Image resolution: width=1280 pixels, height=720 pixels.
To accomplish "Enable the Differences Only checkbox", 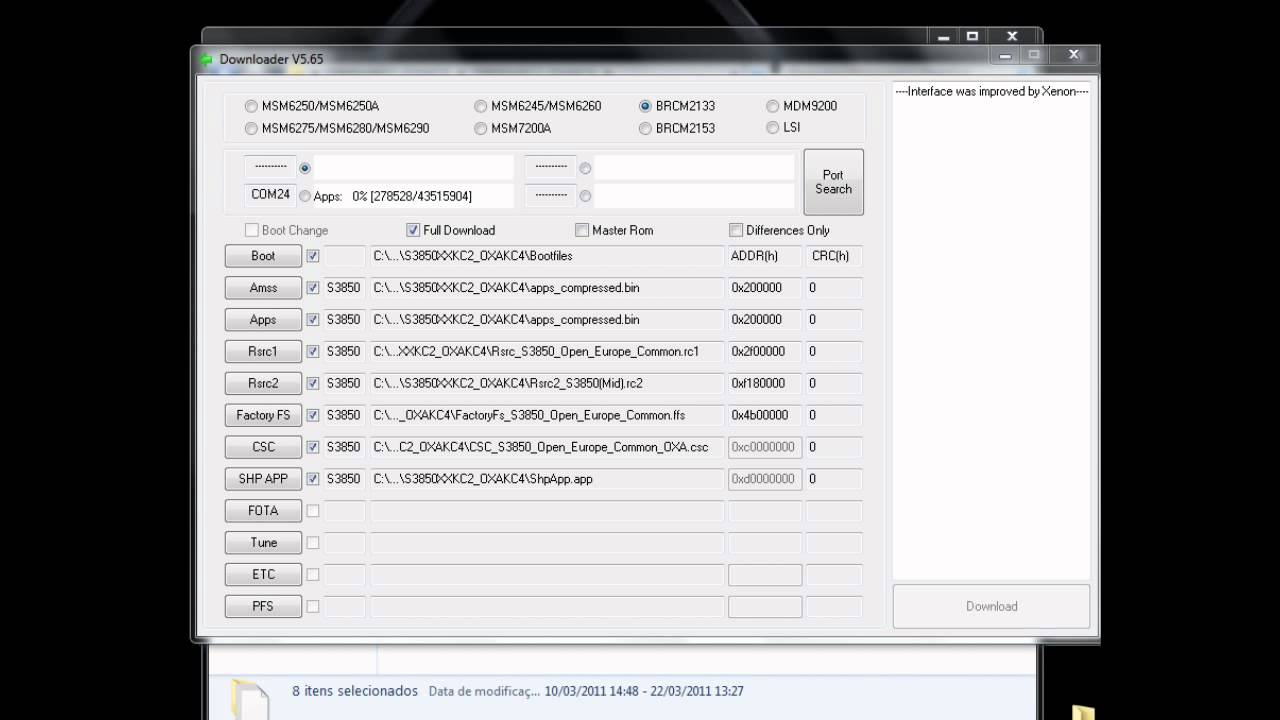I will pos(736,230).
